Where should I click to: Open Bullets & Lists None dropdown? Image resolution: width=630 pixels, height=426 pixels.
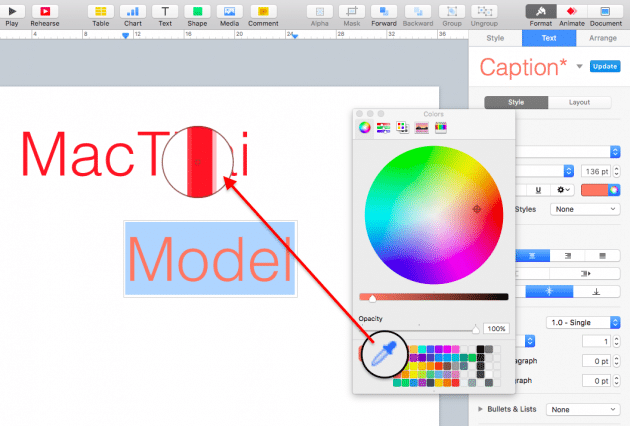coord(583,410)
